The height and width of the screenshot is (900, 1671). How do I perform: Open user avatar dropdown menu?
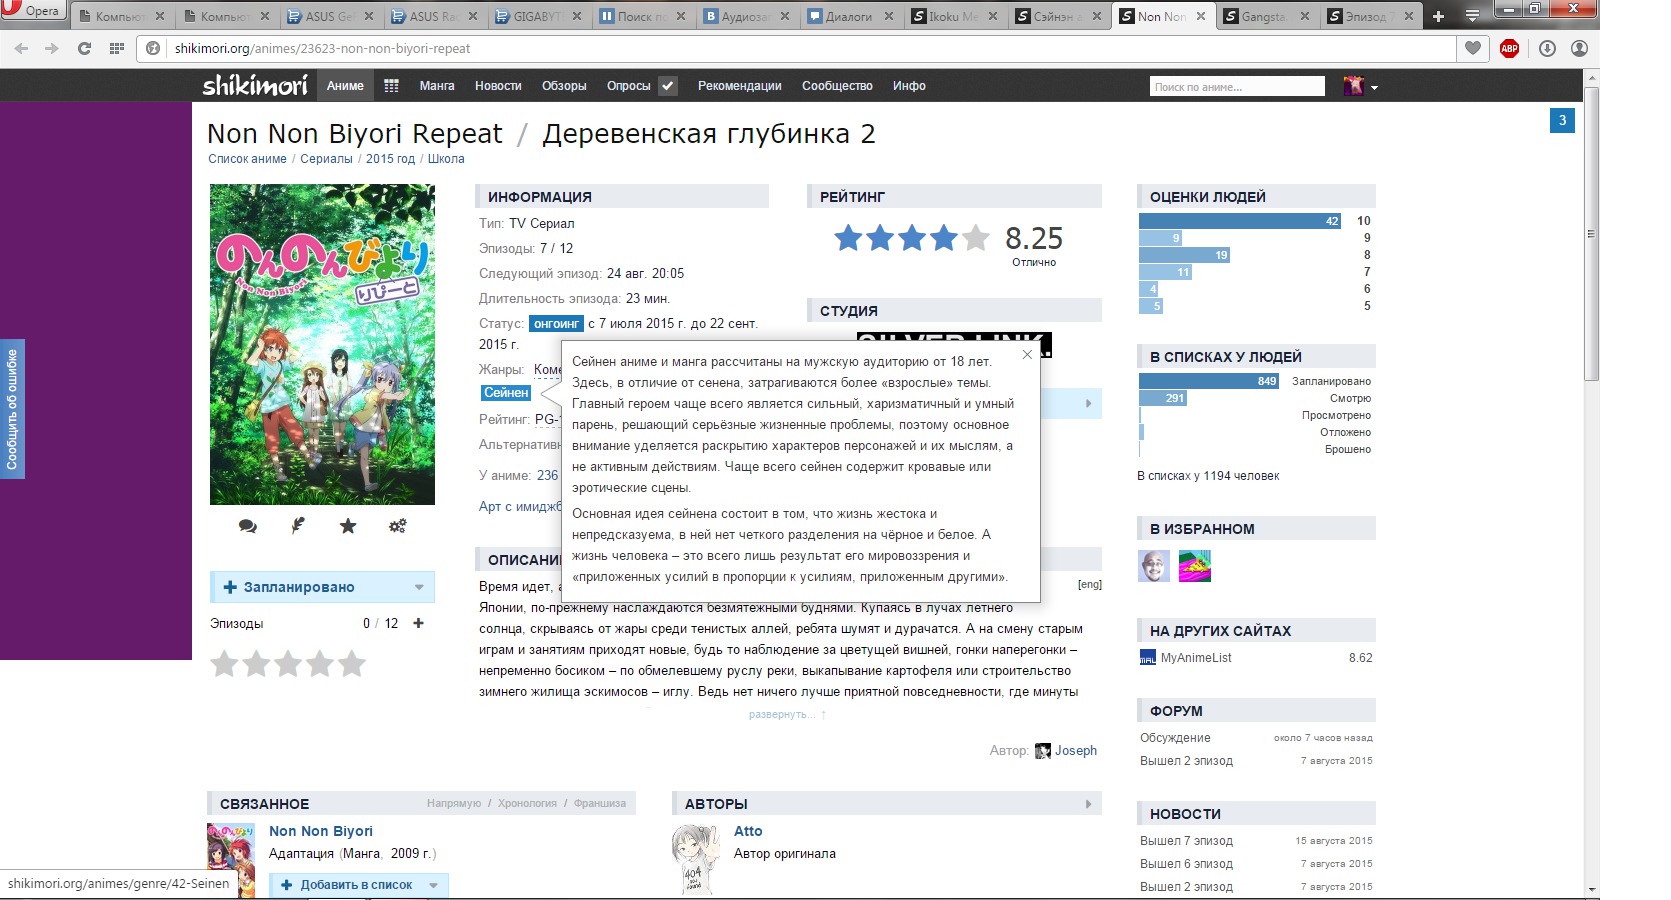tap(1361, 86)
